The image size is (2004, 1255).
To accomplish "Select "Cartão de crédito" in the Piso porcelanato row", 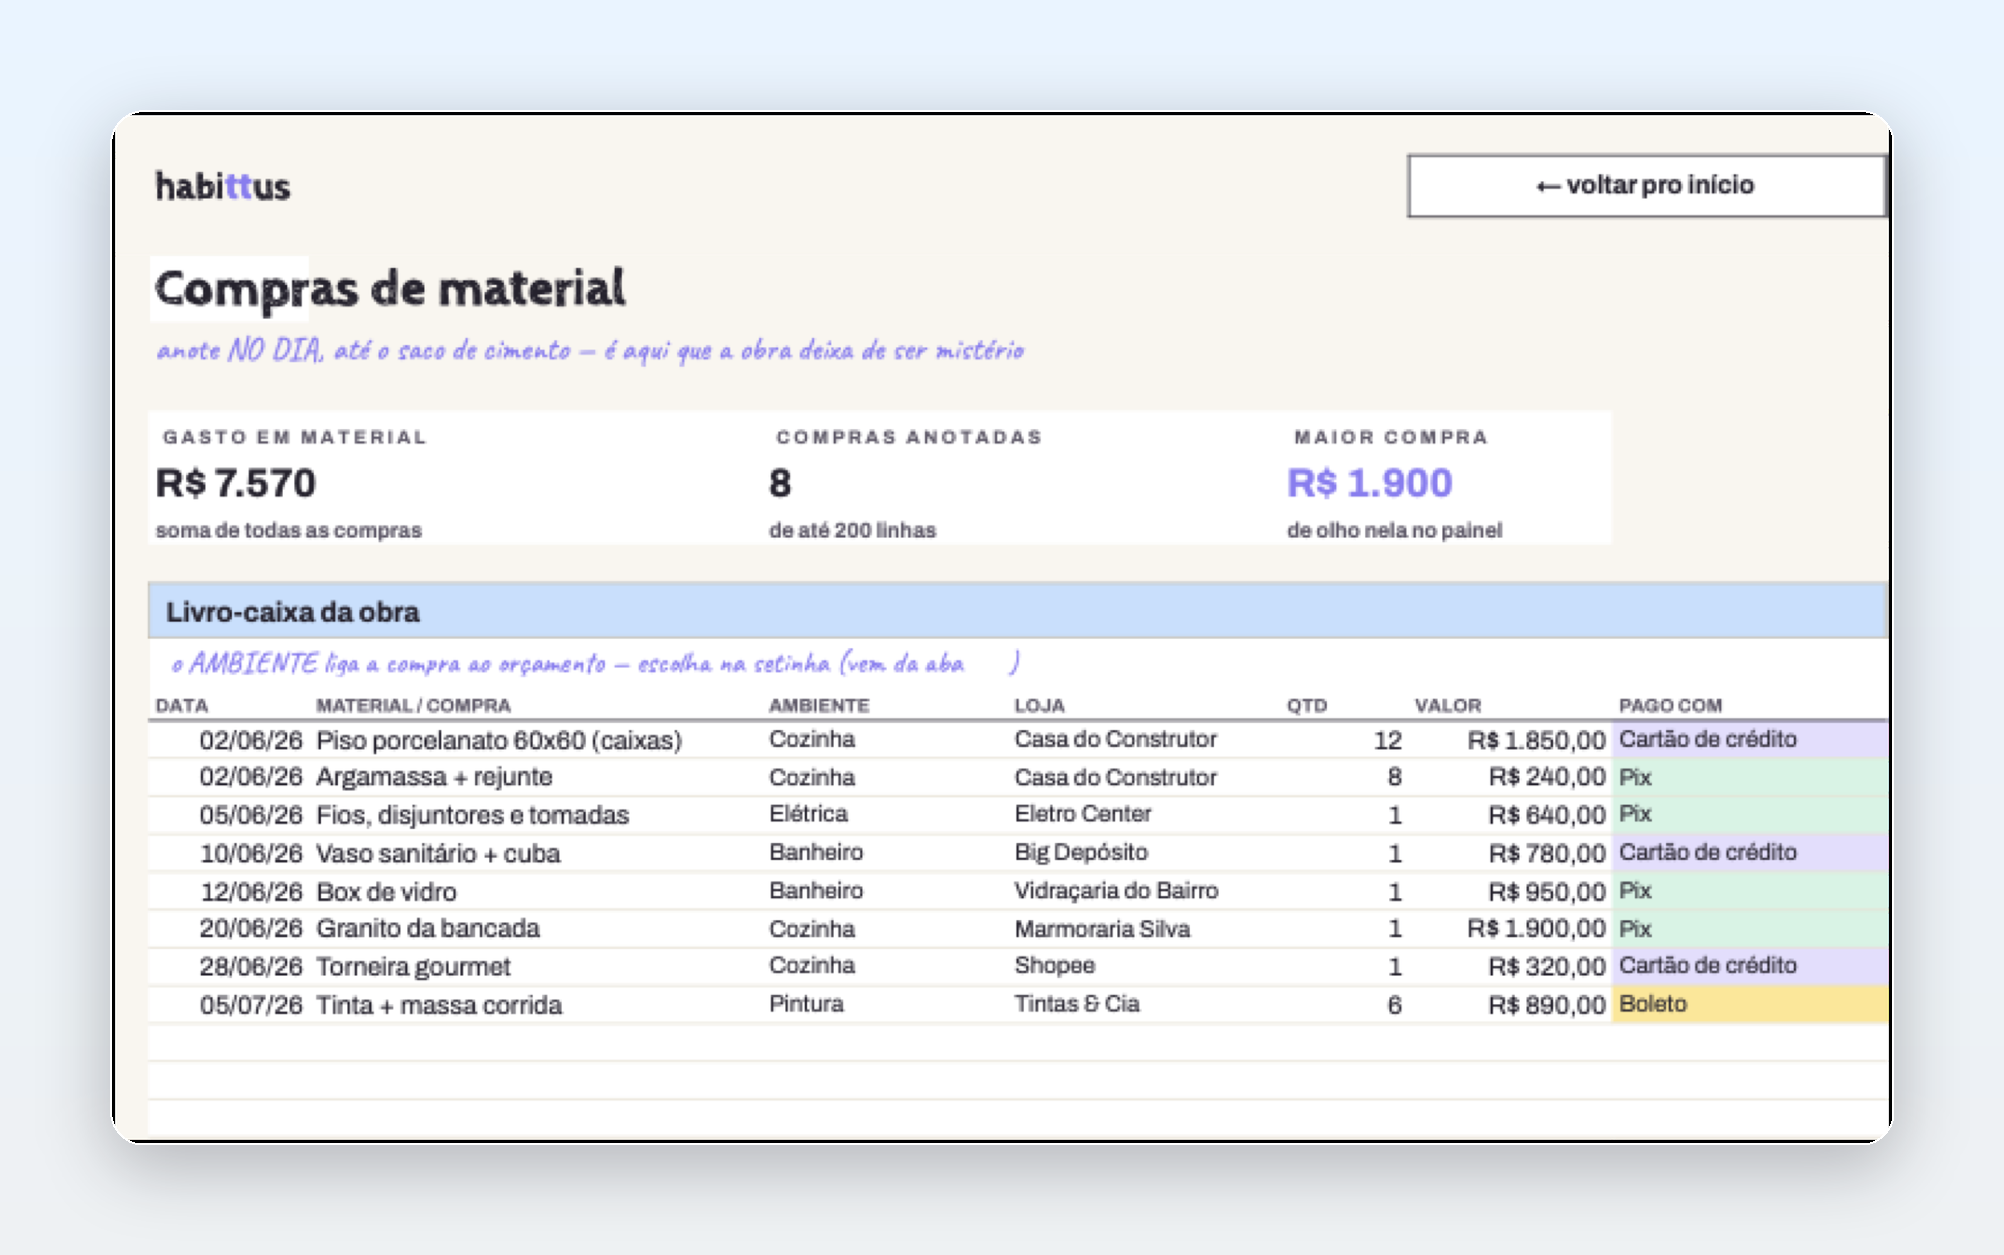I will (1750, 739).
